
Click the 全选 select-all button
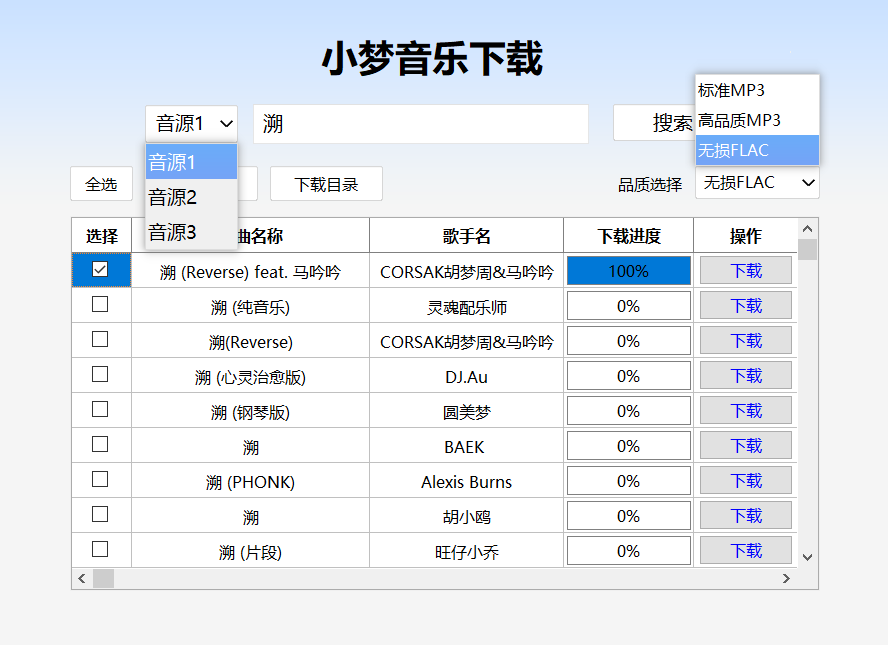click(100, 184)
